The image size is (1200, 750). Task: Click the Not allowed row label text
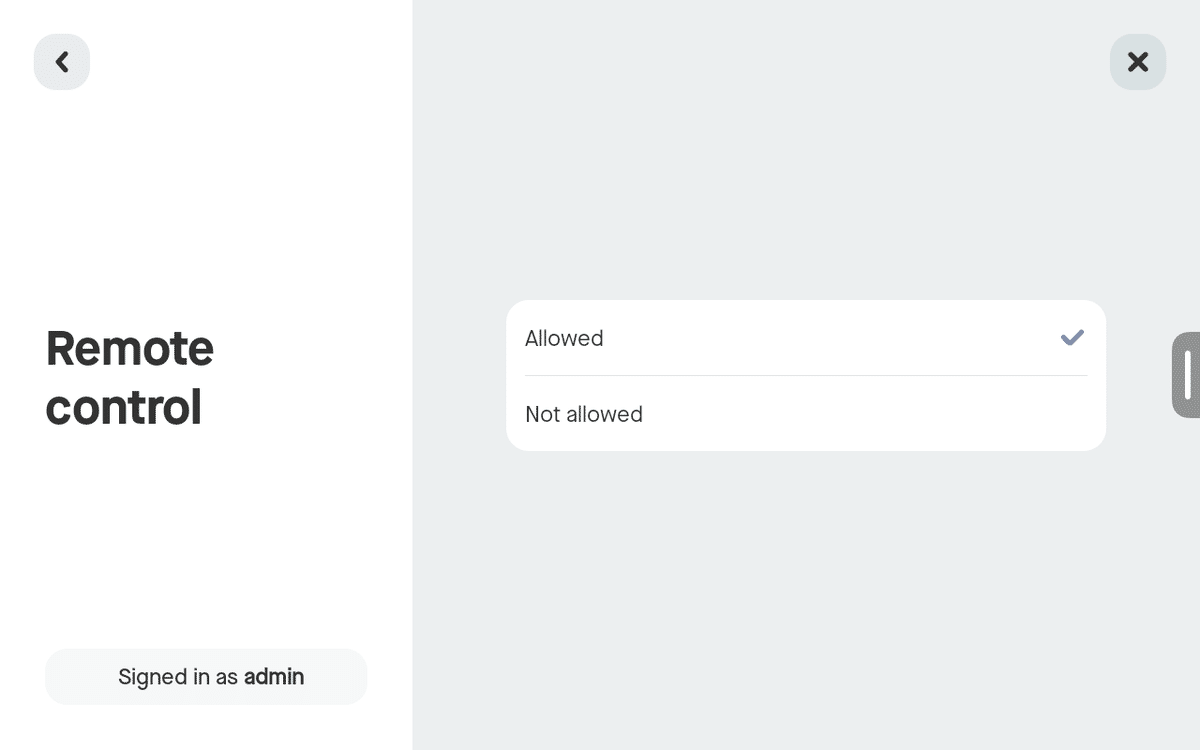pyautogui.click(x=584, y=414)
